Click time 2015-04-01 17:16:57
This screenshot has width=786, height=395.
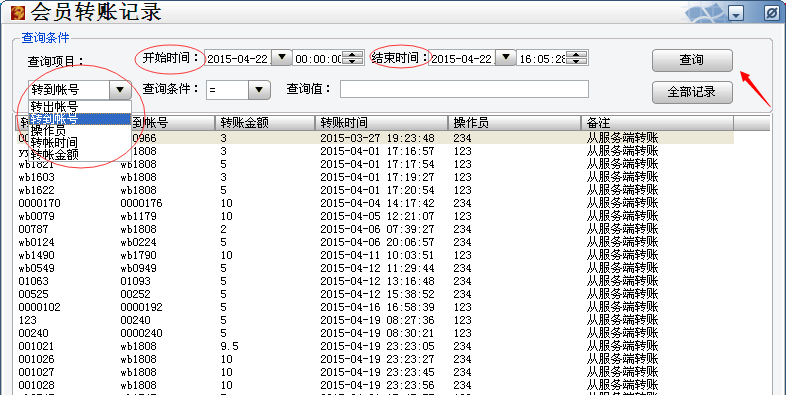coord(377,151)
